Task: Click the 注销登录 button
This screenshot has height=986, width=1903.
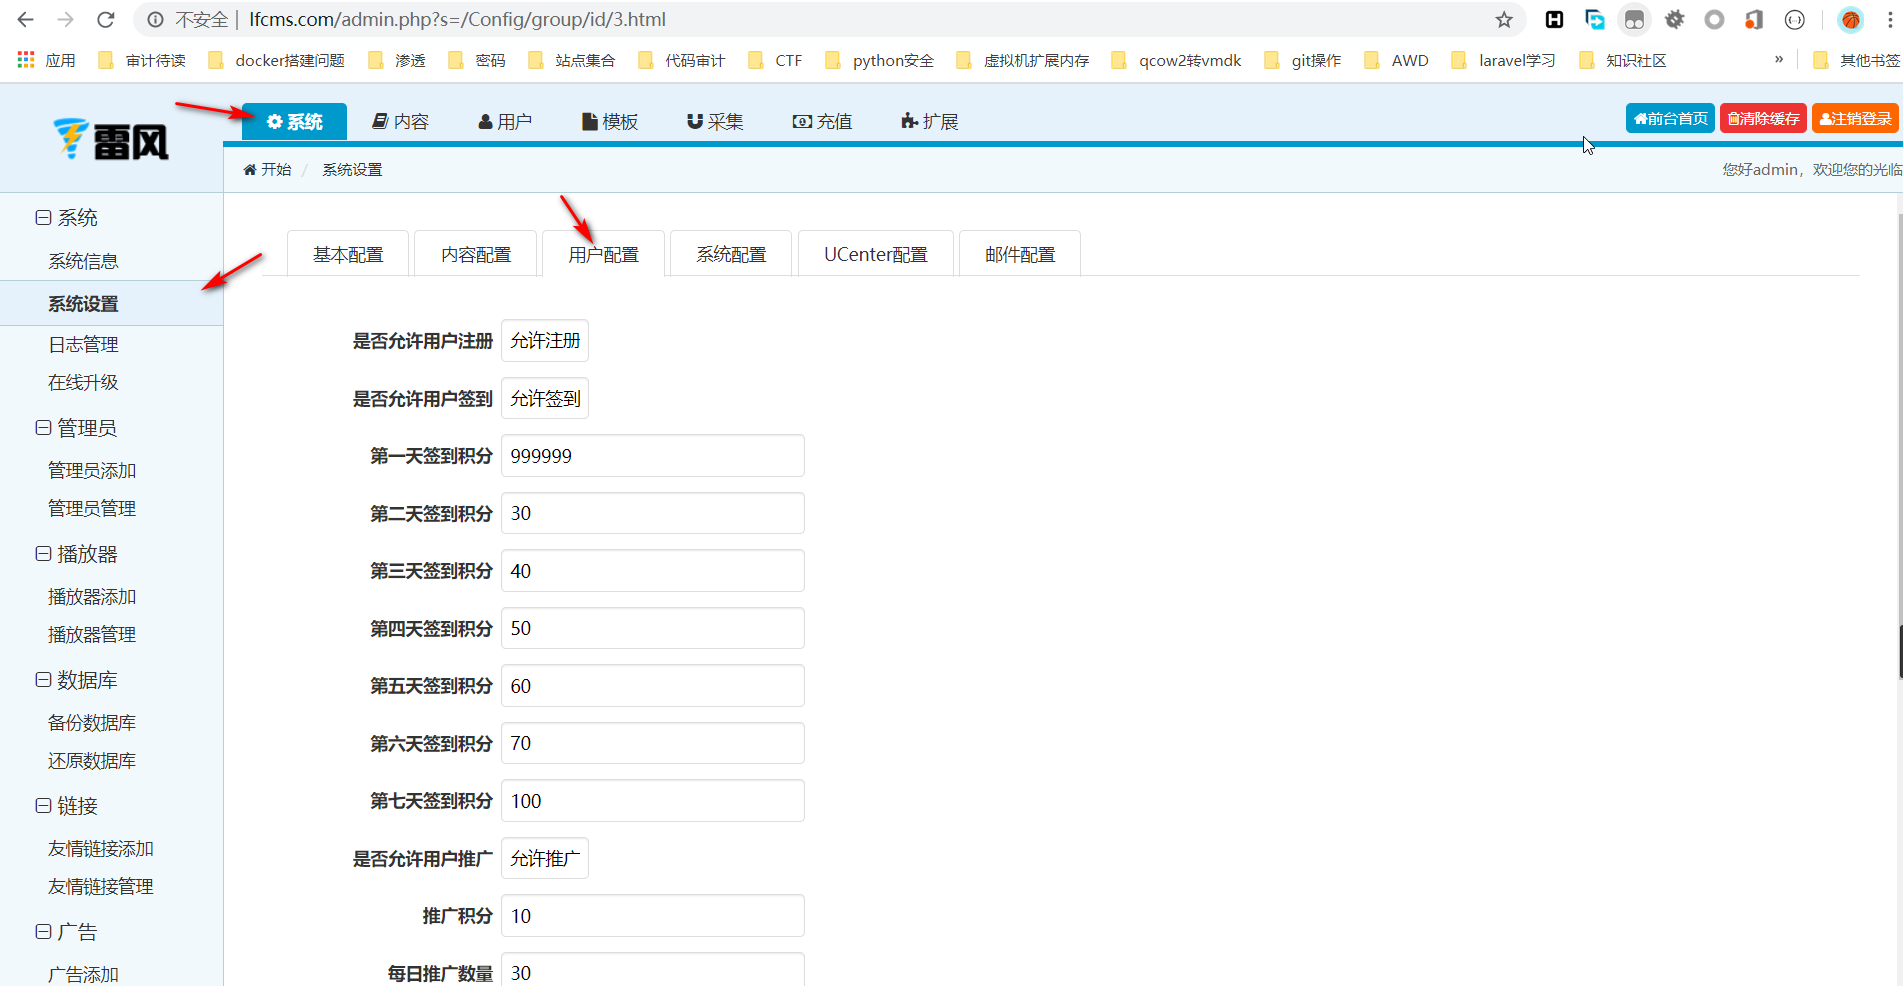Action: click(x=1855, y=119)
